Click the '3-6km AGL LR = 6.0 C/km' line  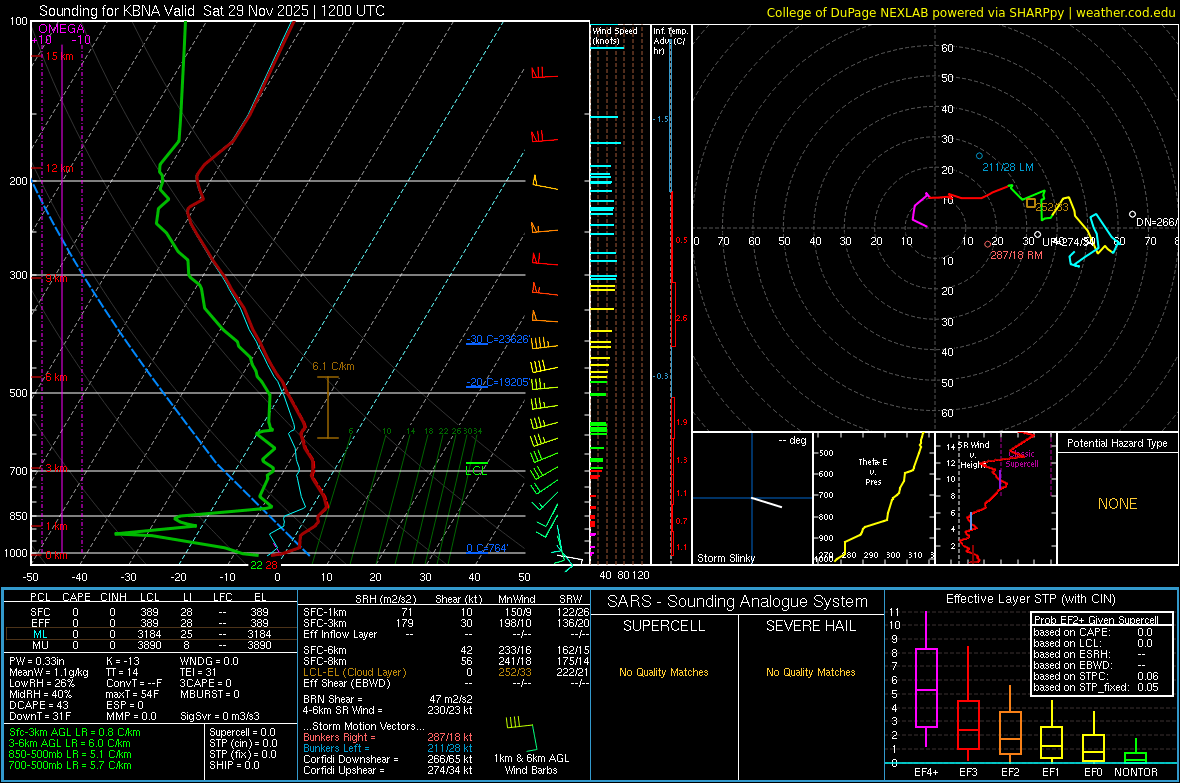[70, 743]
